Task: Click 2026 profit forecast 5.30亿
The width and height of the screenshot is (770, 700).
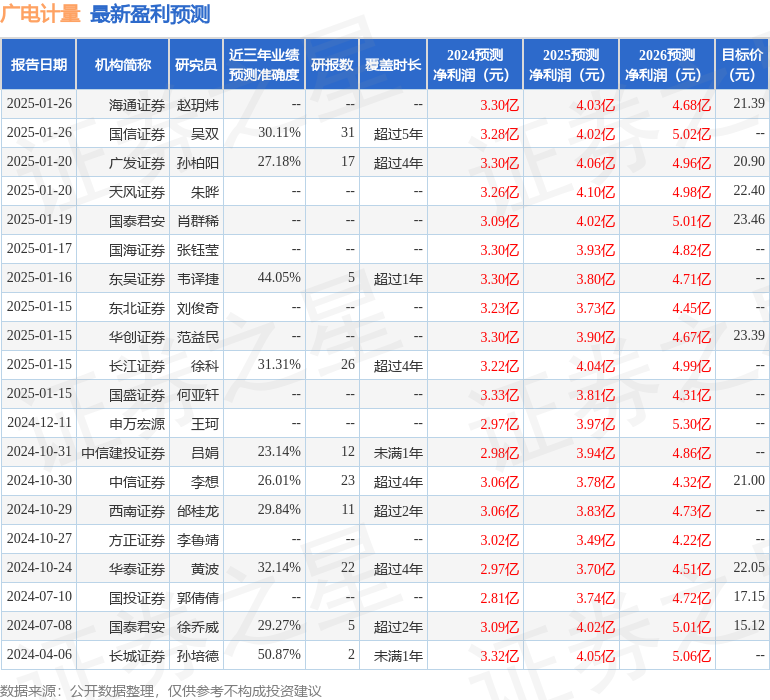Action: point(691,424)
